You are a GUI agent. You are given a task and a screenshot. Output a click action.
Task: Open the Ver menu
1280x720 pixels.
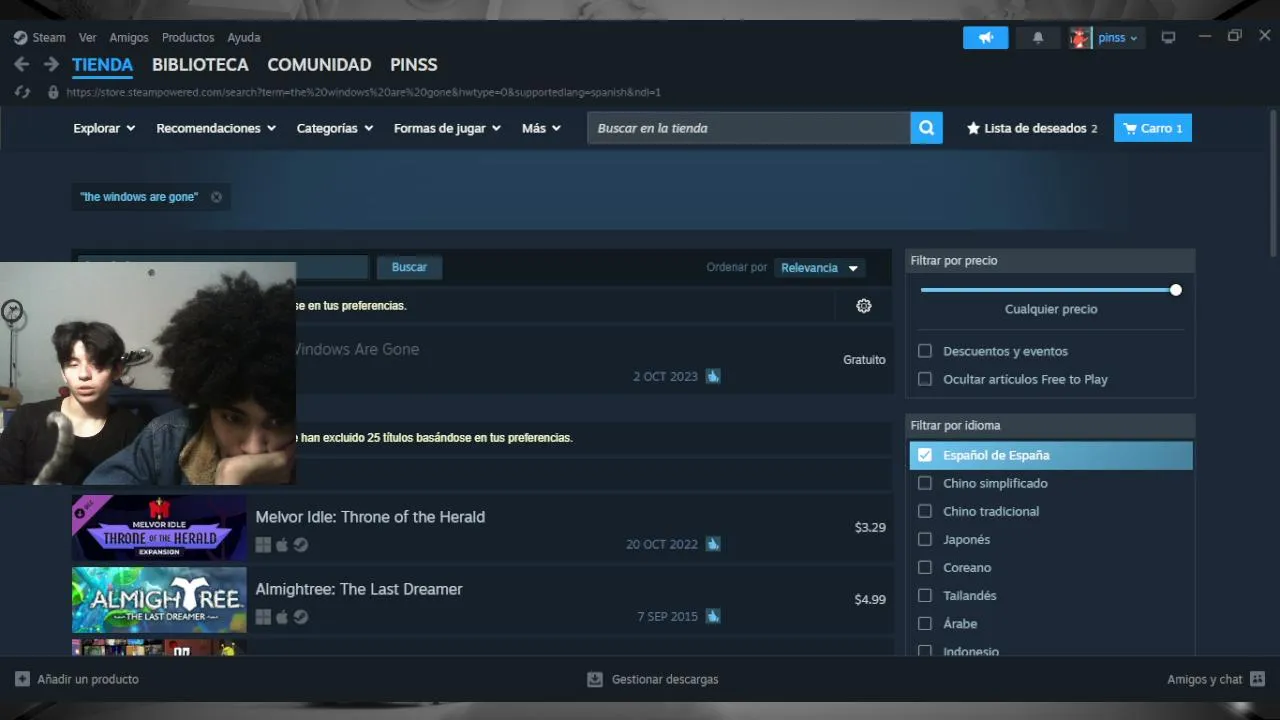88,38
